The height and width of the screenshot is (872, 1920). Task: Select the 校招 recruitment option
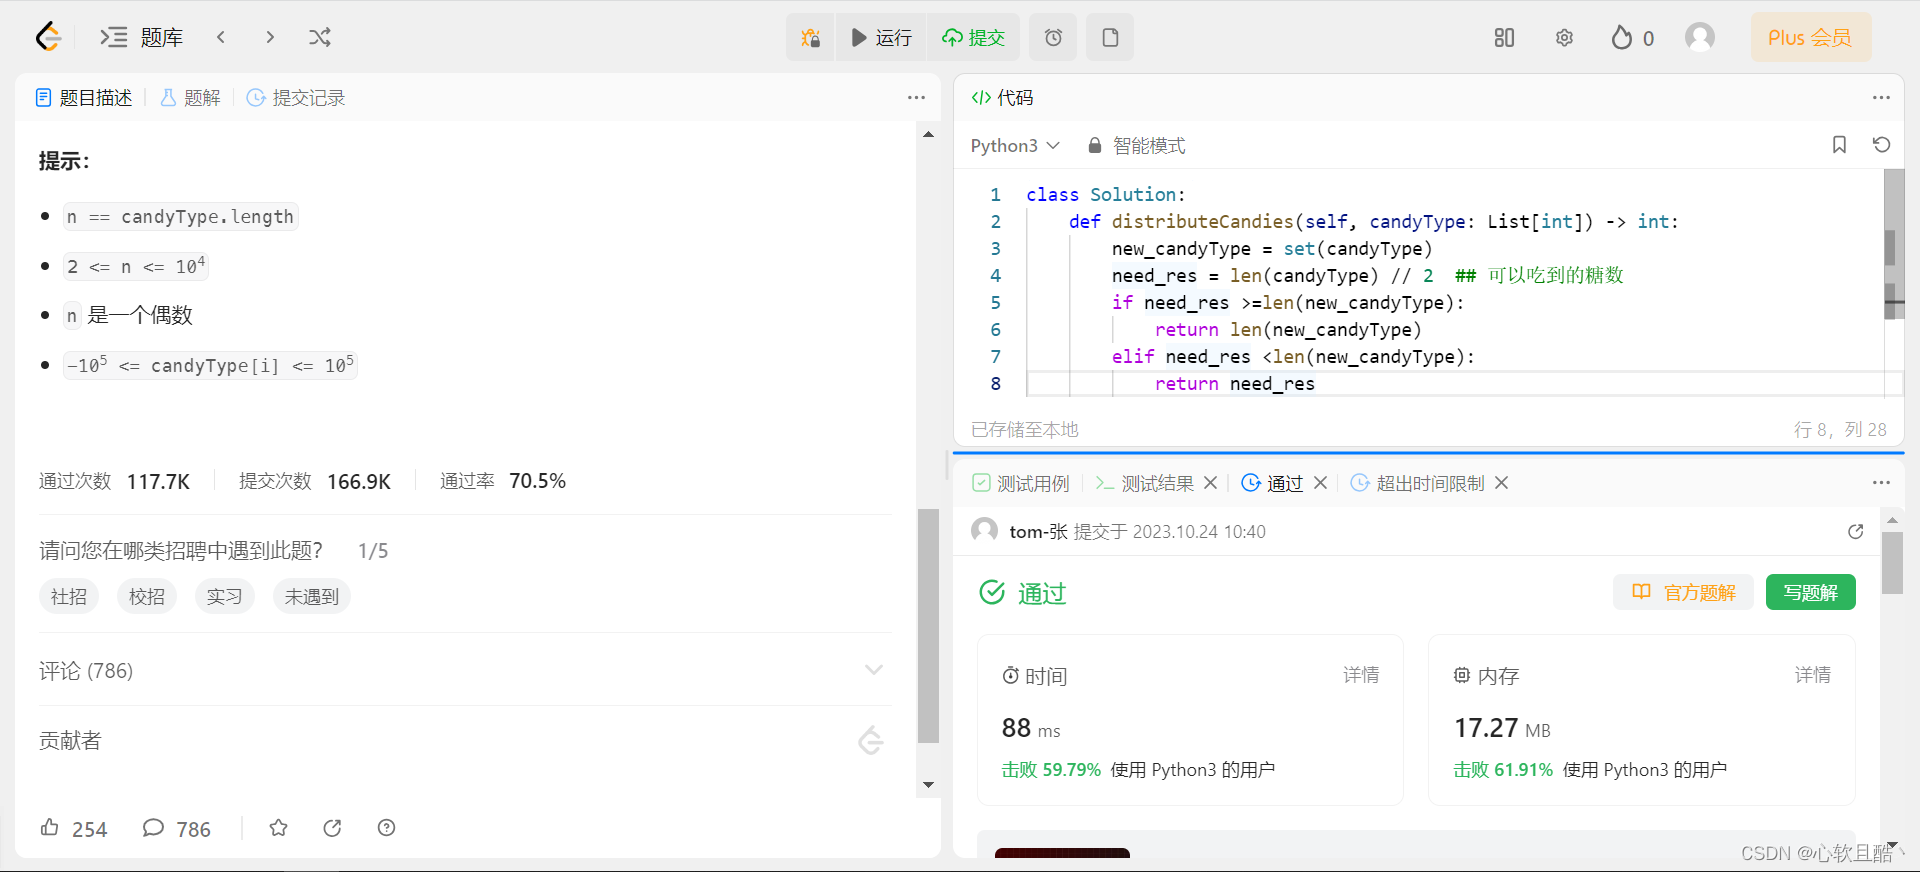(147, 597)
